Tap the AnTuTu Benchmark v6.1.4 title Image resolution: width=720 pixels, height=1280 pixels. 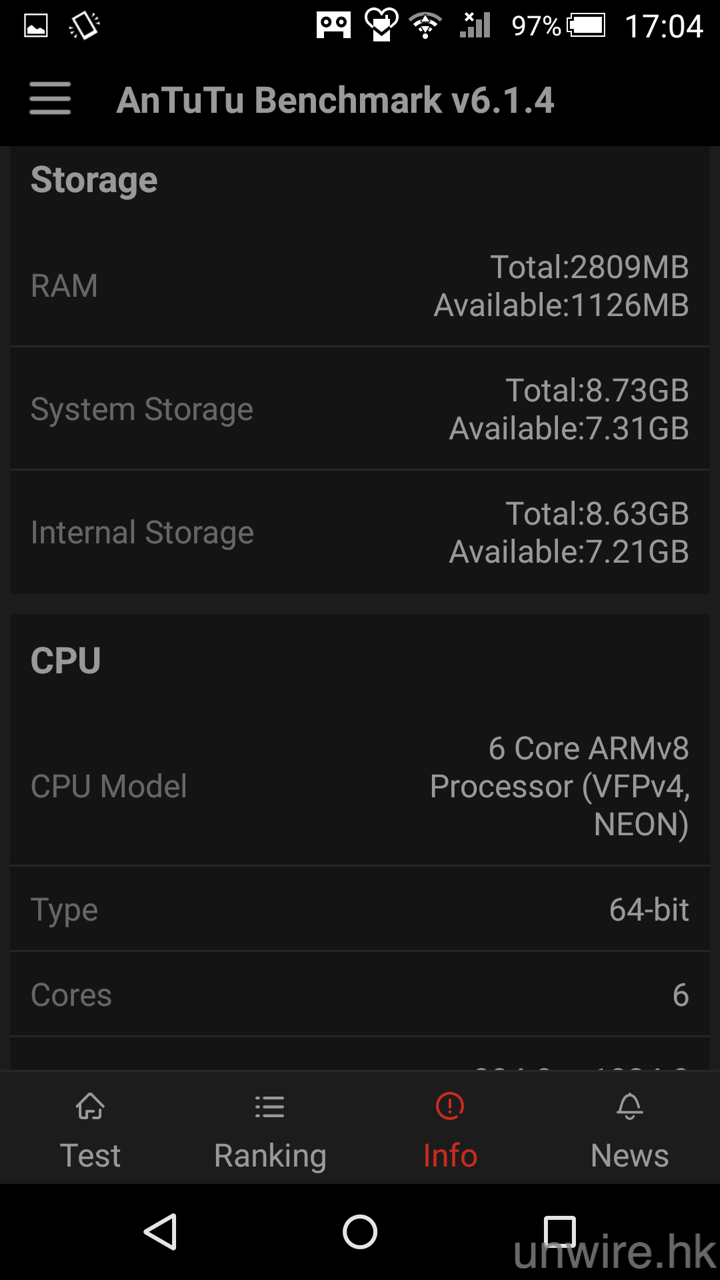(x=335, y=100)
